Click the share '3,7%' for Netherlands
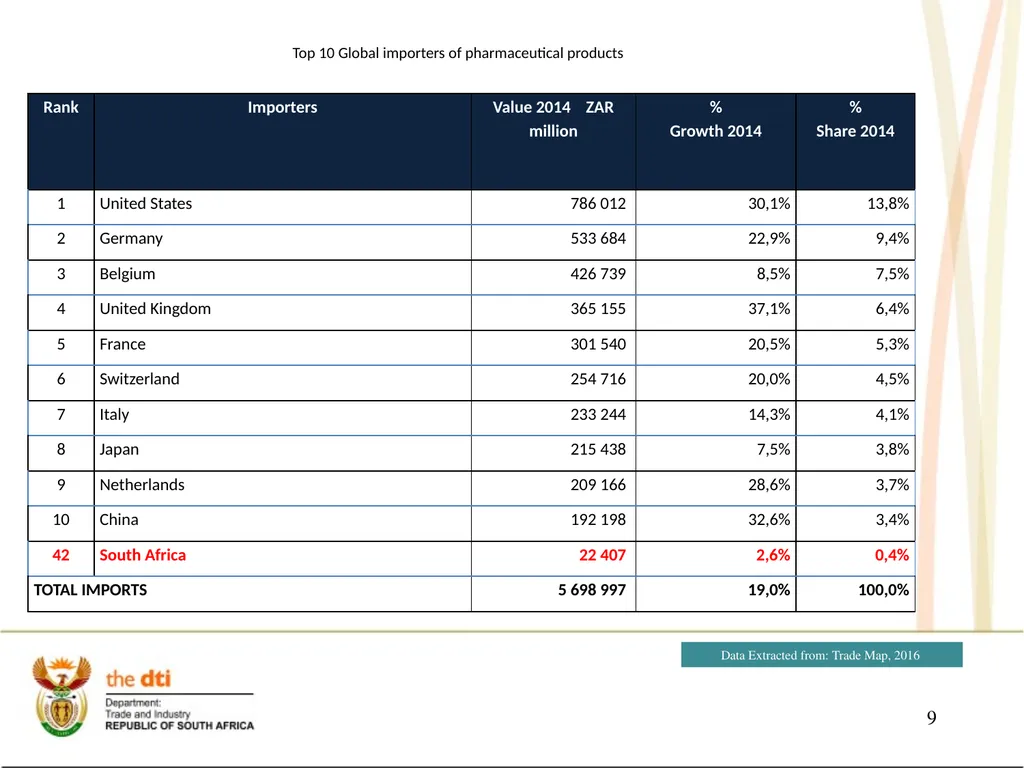Screen dimensions: 1024x768 coord(892,485)
